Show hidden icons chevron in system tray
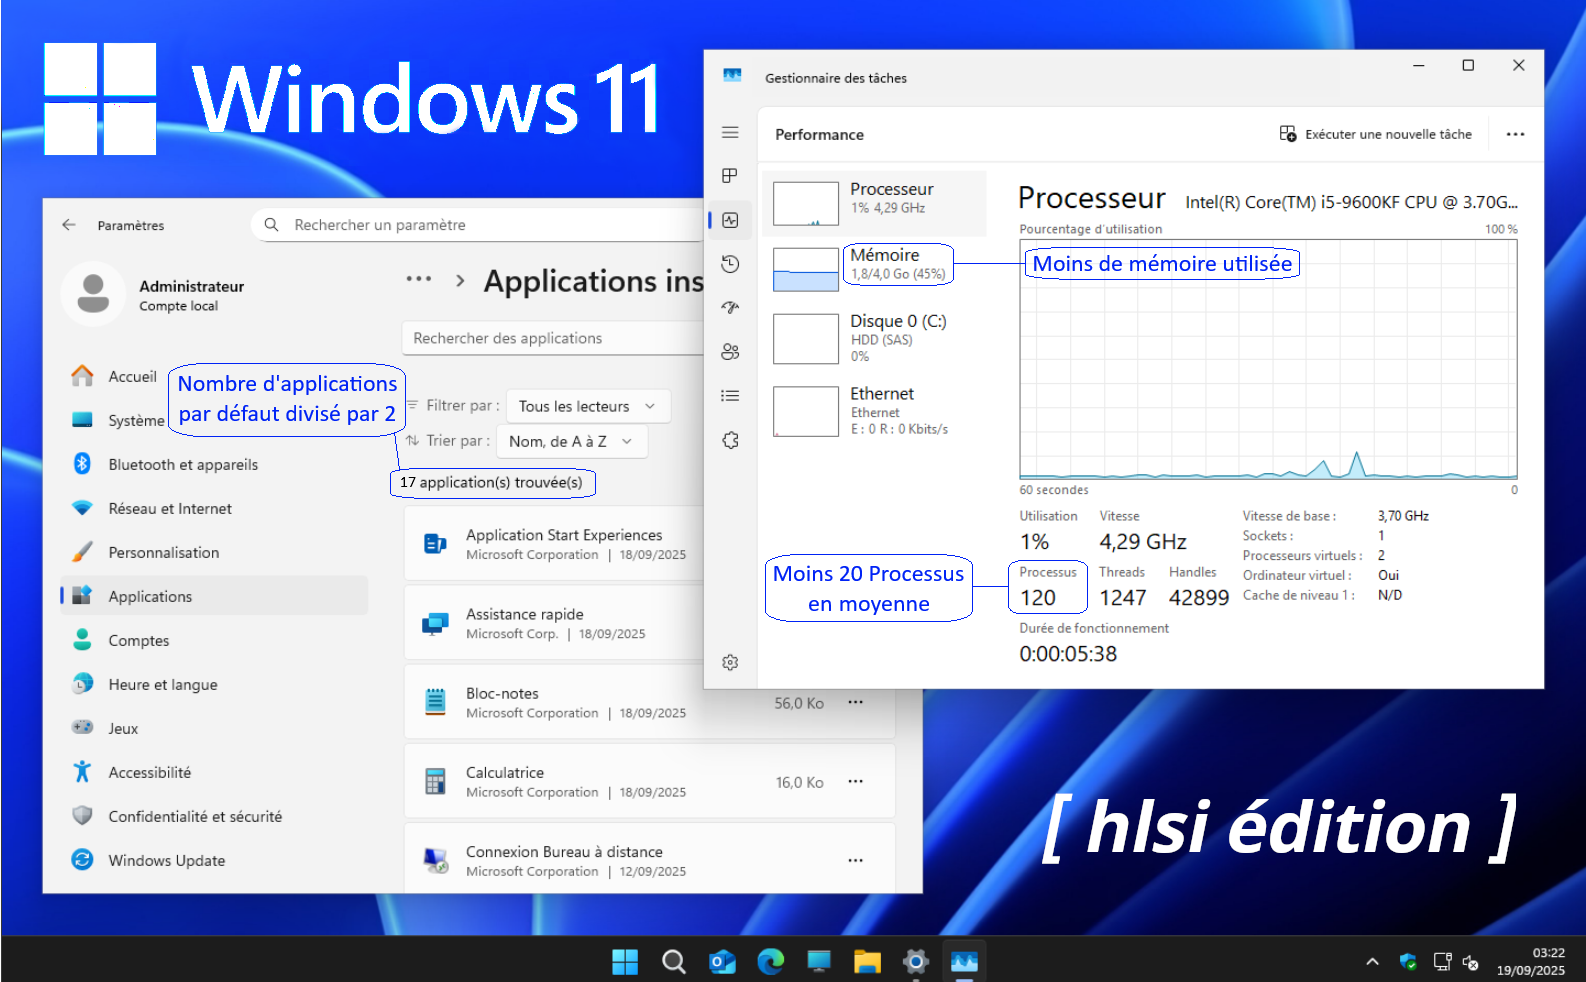 [x=1372, y=962]
